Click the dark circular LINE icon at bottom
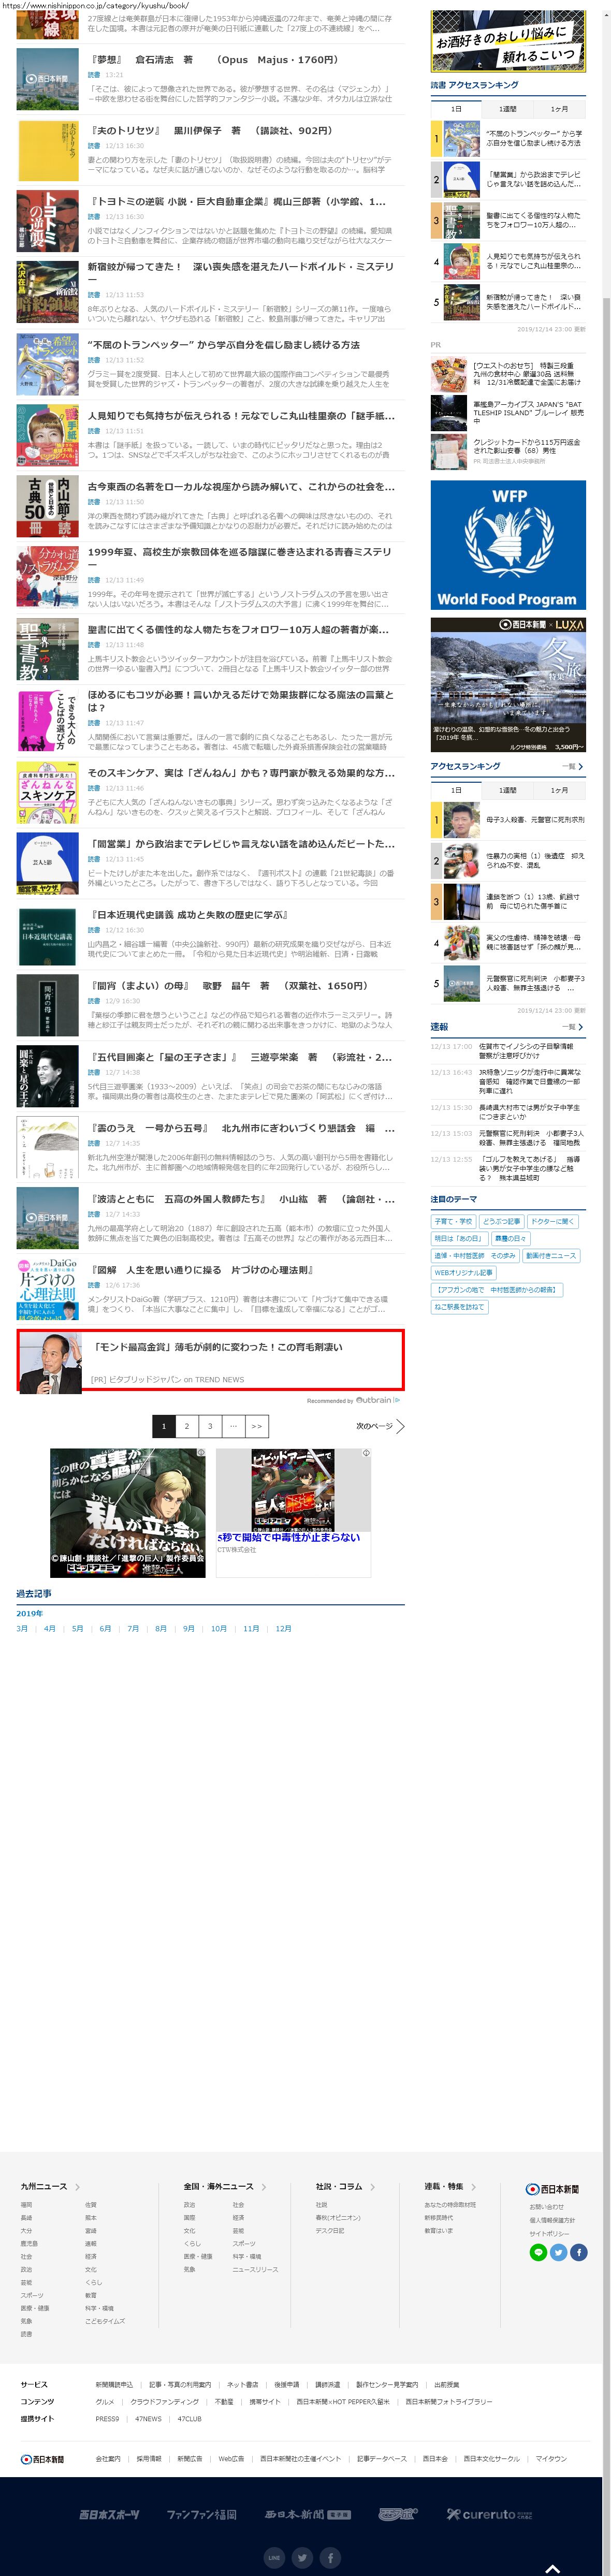 (274, 2557)
